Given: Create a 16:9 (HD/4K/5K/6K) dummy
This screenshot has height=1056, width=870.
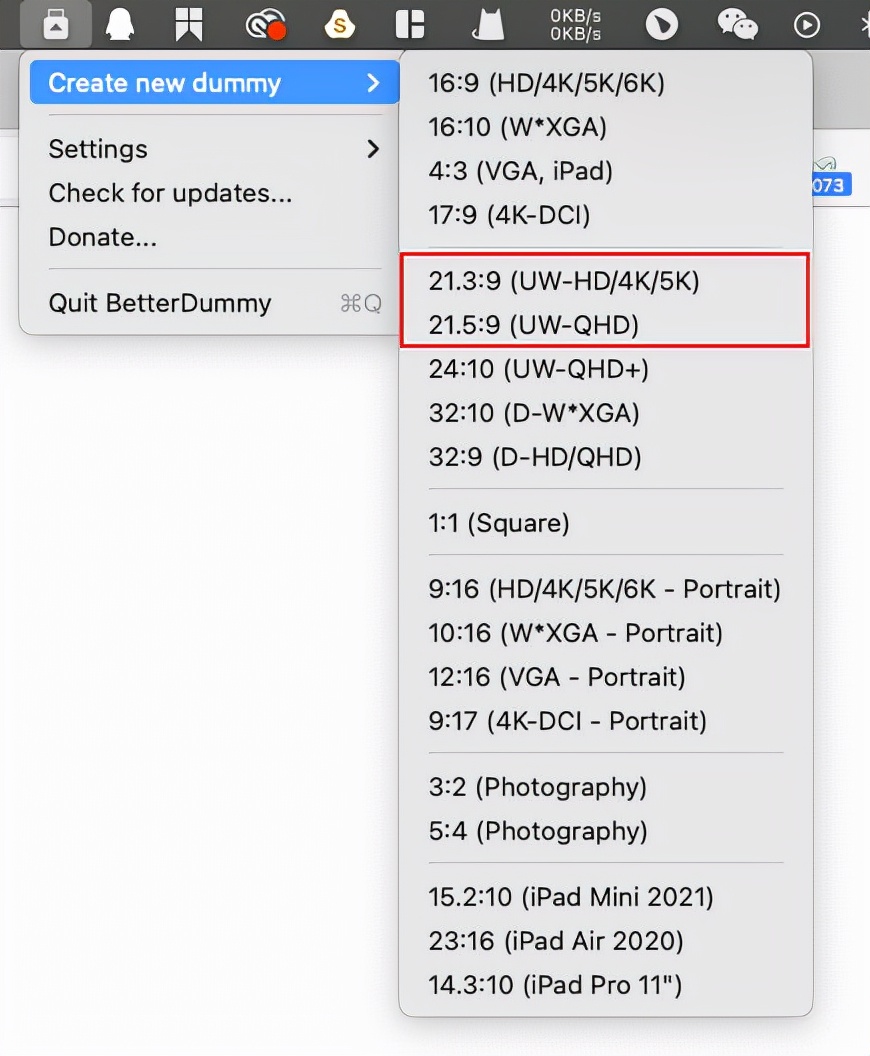Looking at the screenshot, I should 605,84.
